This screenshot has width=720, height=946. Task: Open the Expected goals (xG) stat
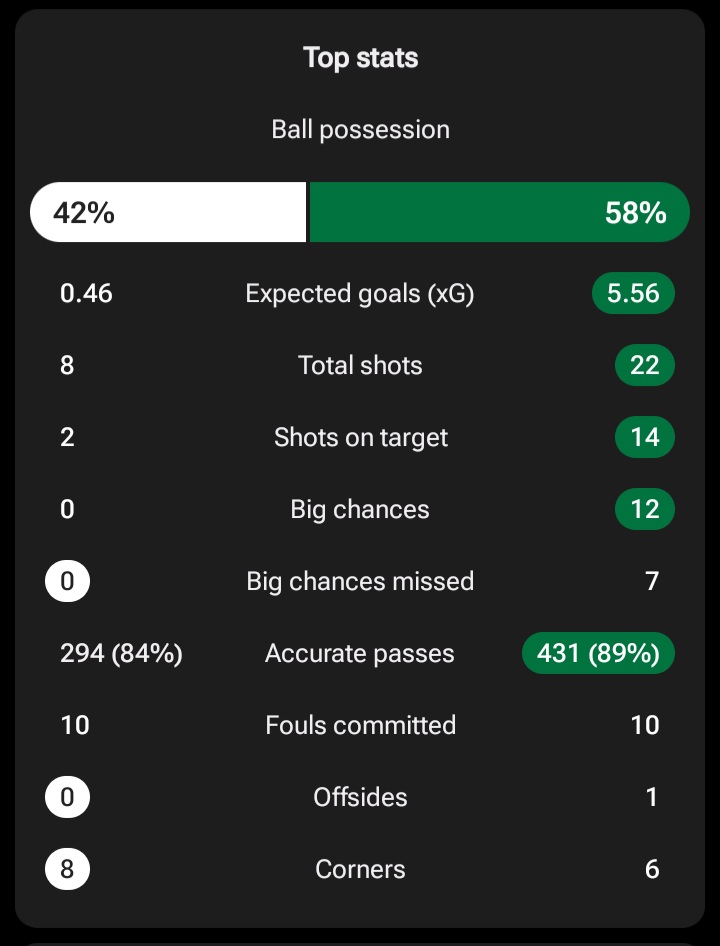[360, 294]
